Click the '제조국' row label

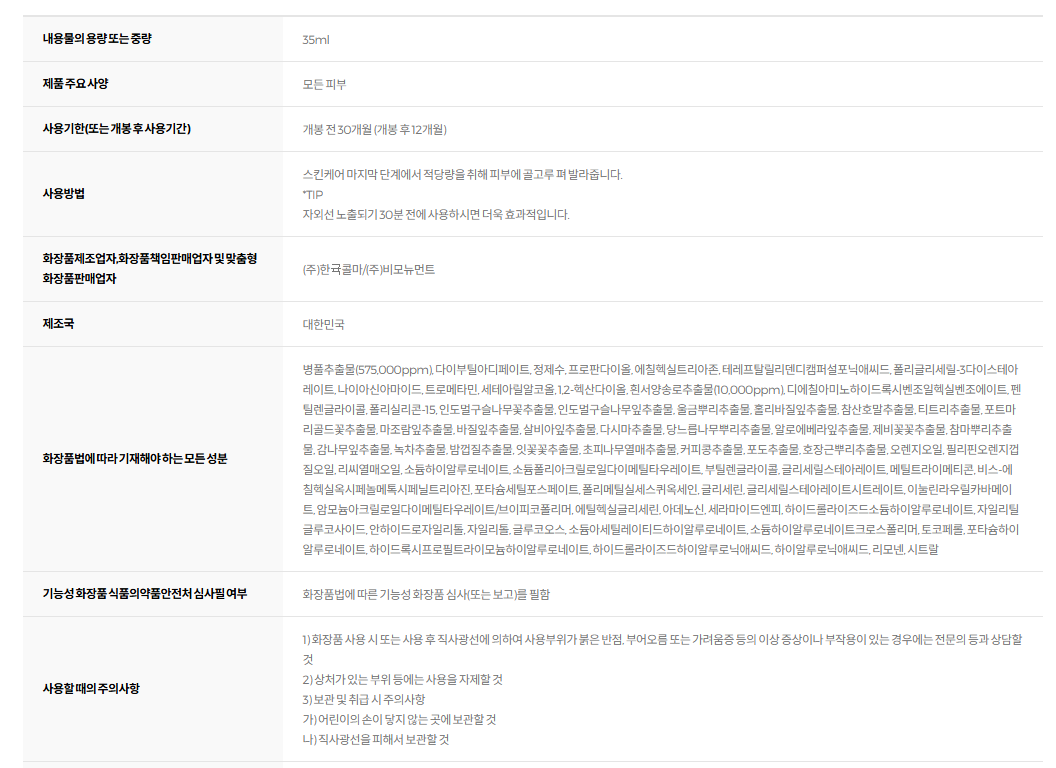(57, 324)
